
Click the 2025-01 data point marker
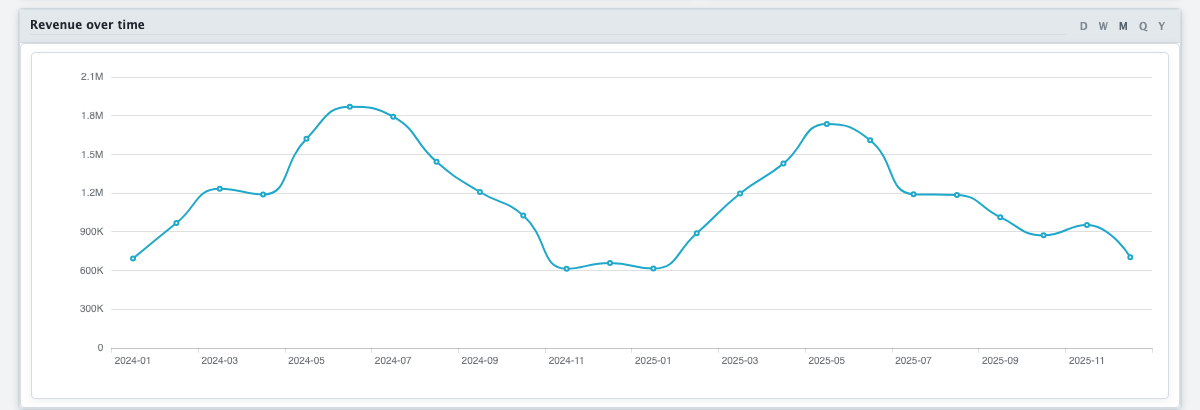click(653, 269)
